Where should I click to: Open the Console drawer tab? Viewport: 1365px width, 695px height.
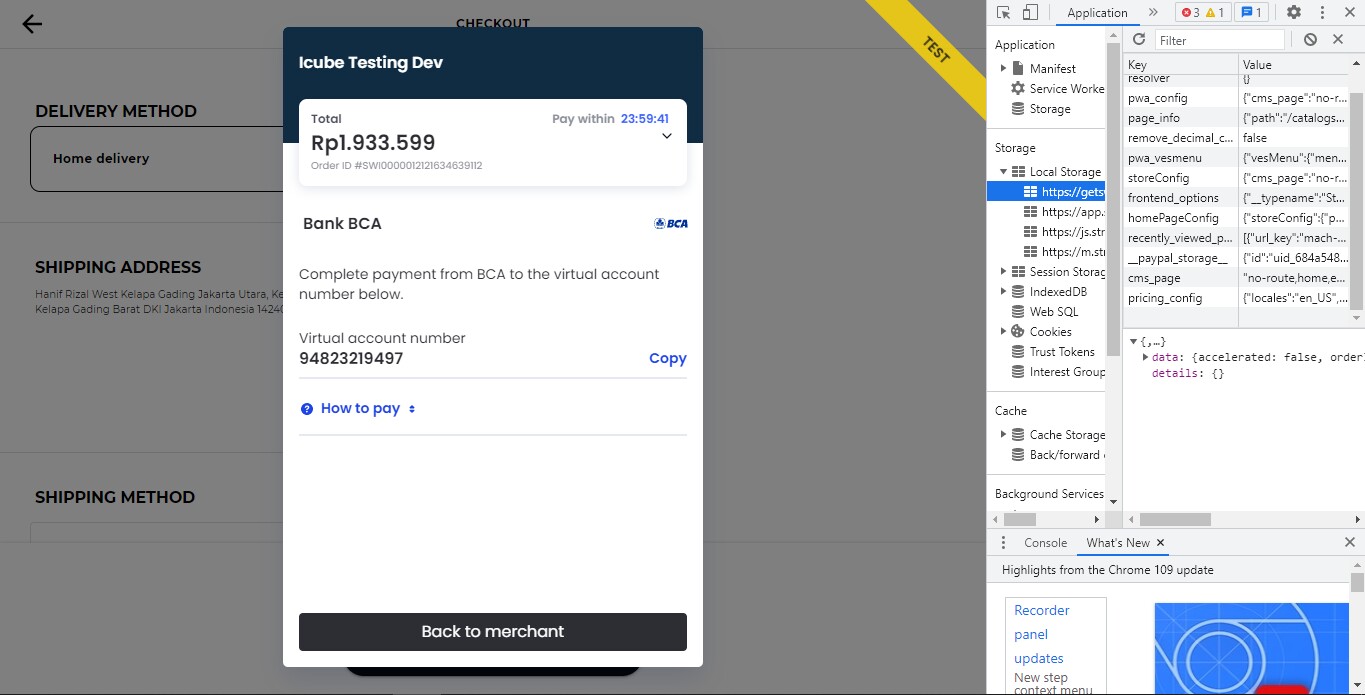tap(1045, 542)
